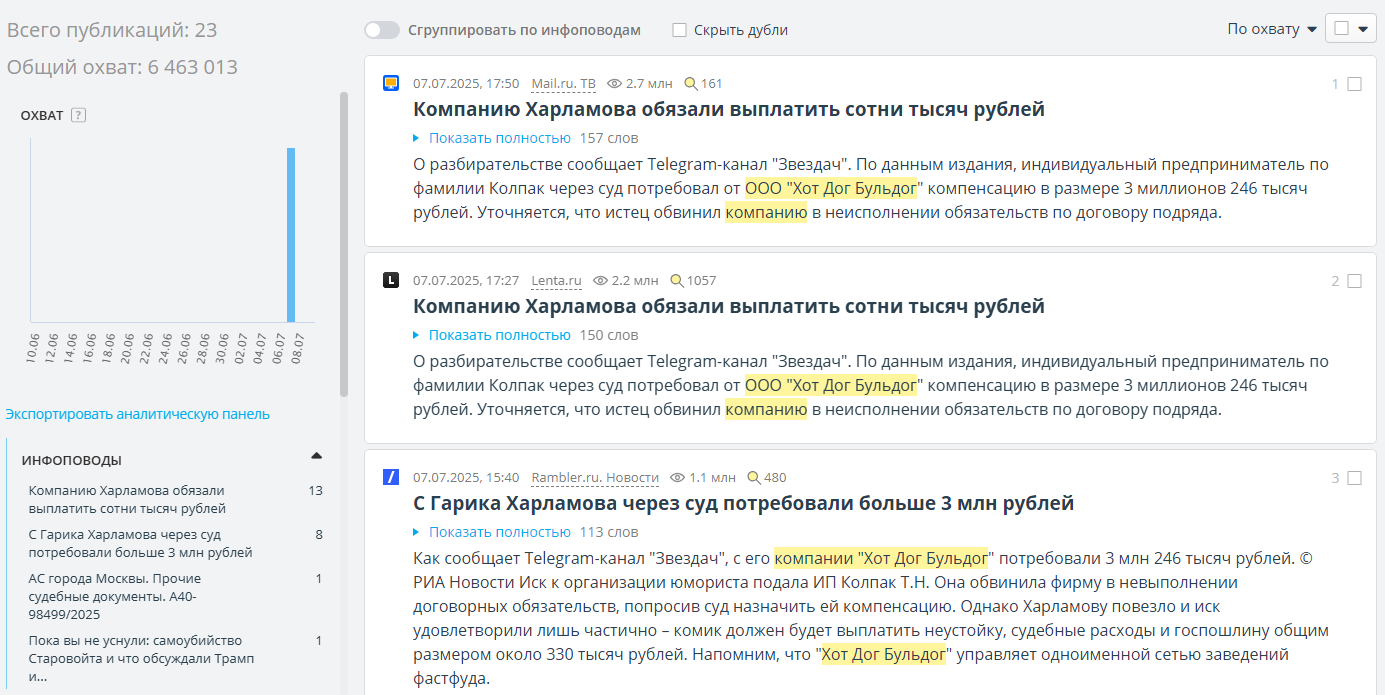Click magnifier icon beside 161
The width and height of the screenshot is (1385, 695).
(690, 83)
